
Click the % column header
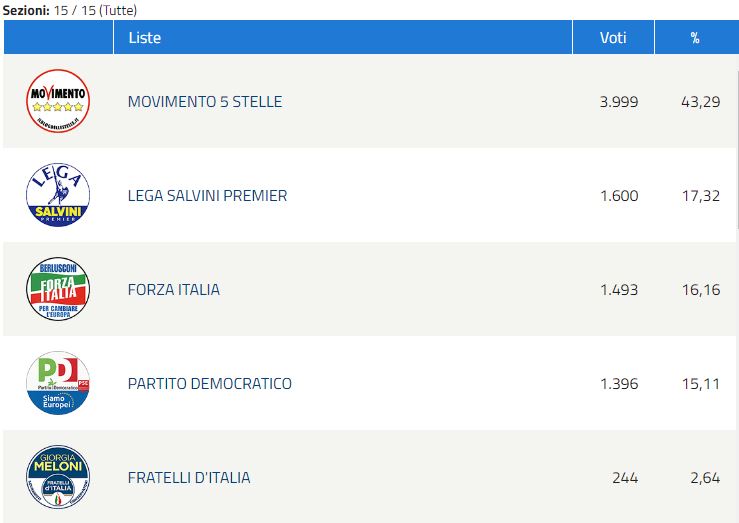click(x=697, y=37)
